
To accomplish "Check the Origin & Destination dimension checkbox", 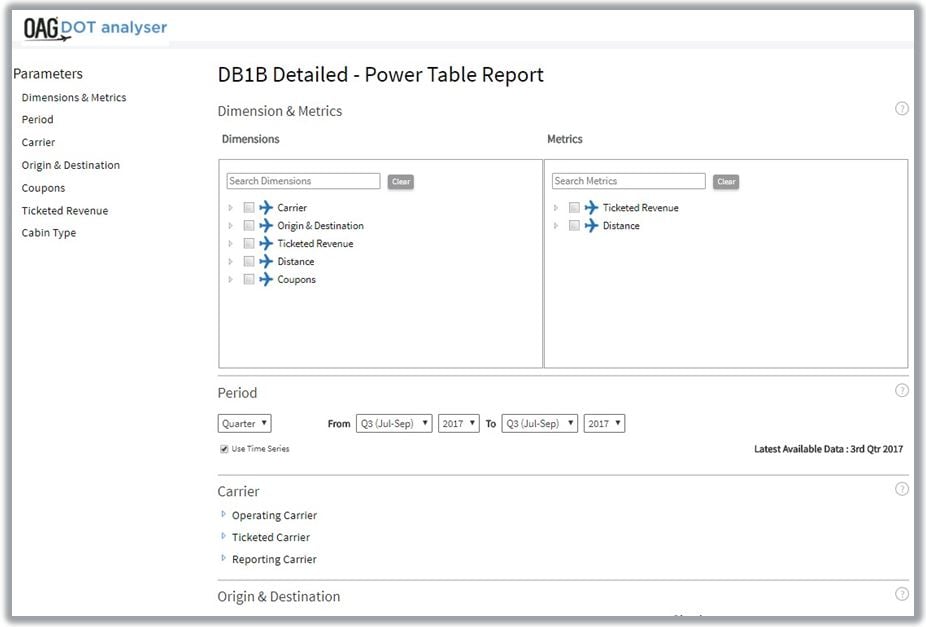I will (x=249, y=226).
